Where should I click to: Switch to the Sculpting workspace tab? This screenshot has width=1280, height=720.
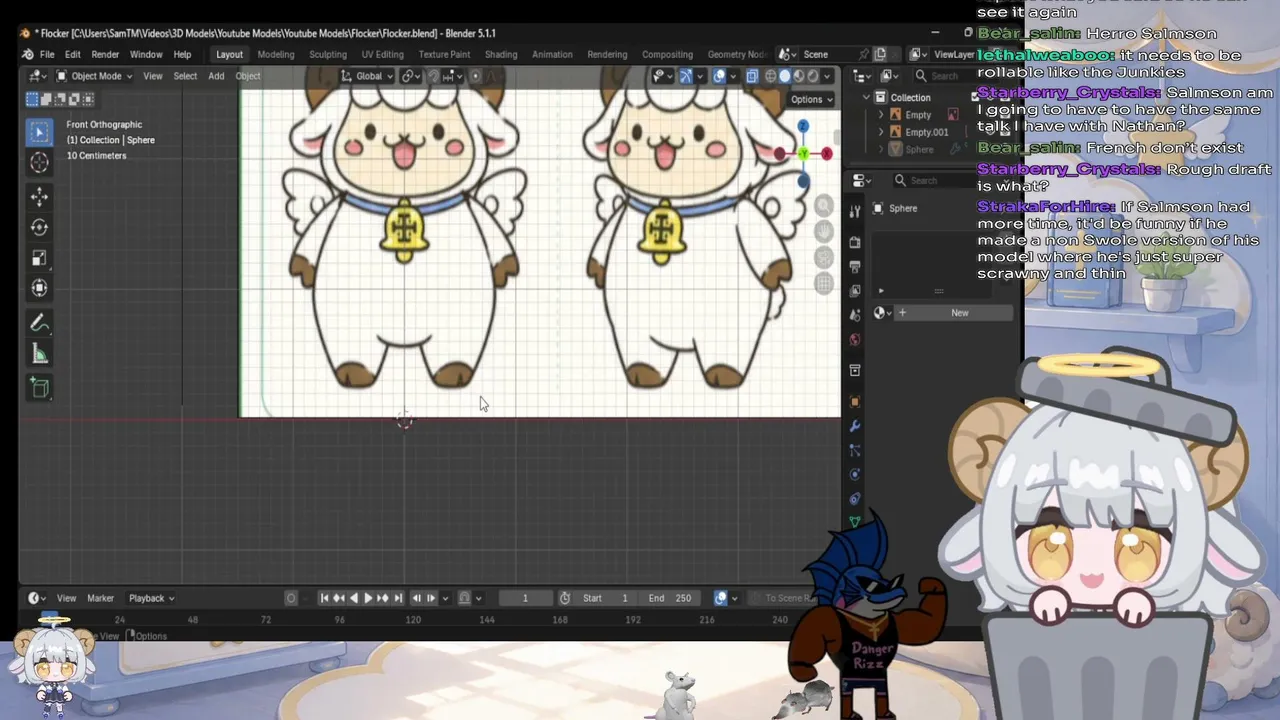[328, 54]
